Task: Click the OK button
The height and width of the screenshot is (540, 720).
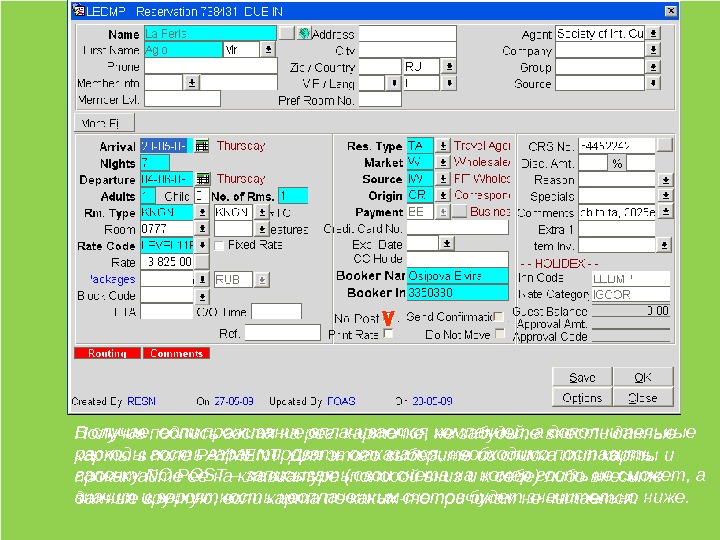Action: [643, 377]
